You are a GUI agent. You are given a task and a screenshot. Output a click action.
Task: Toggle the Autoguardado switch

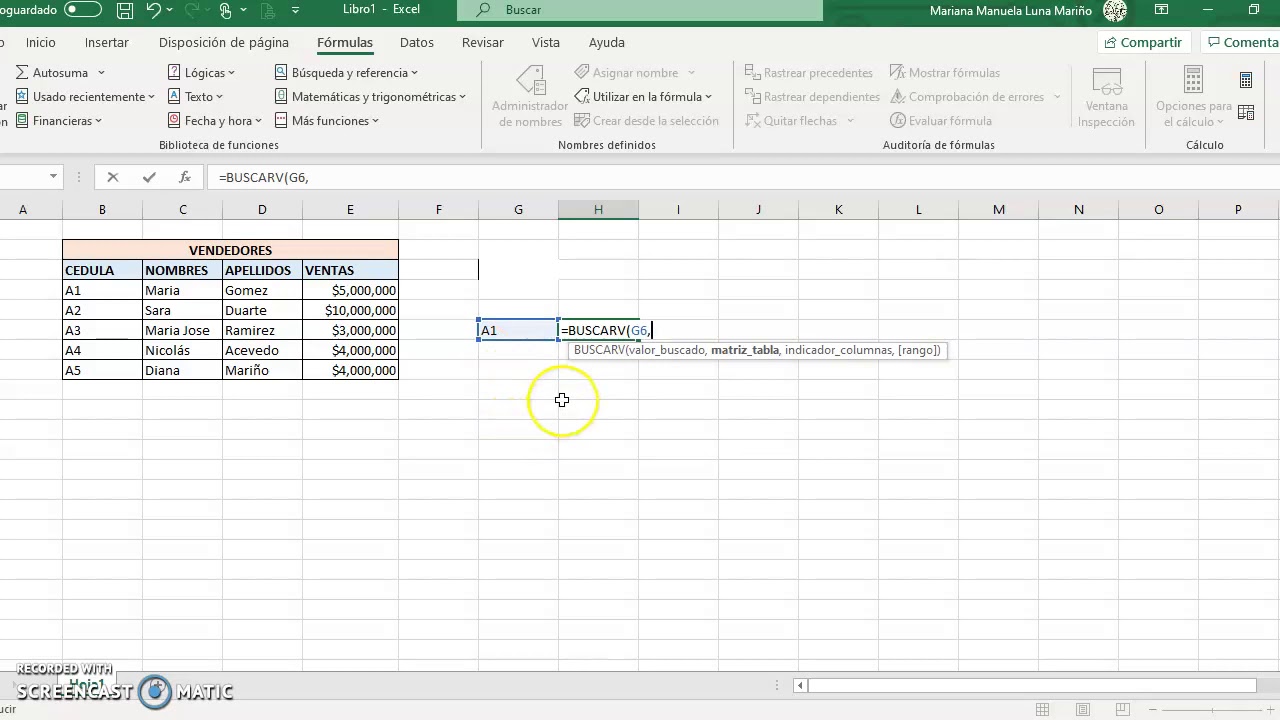pos(83,10)
